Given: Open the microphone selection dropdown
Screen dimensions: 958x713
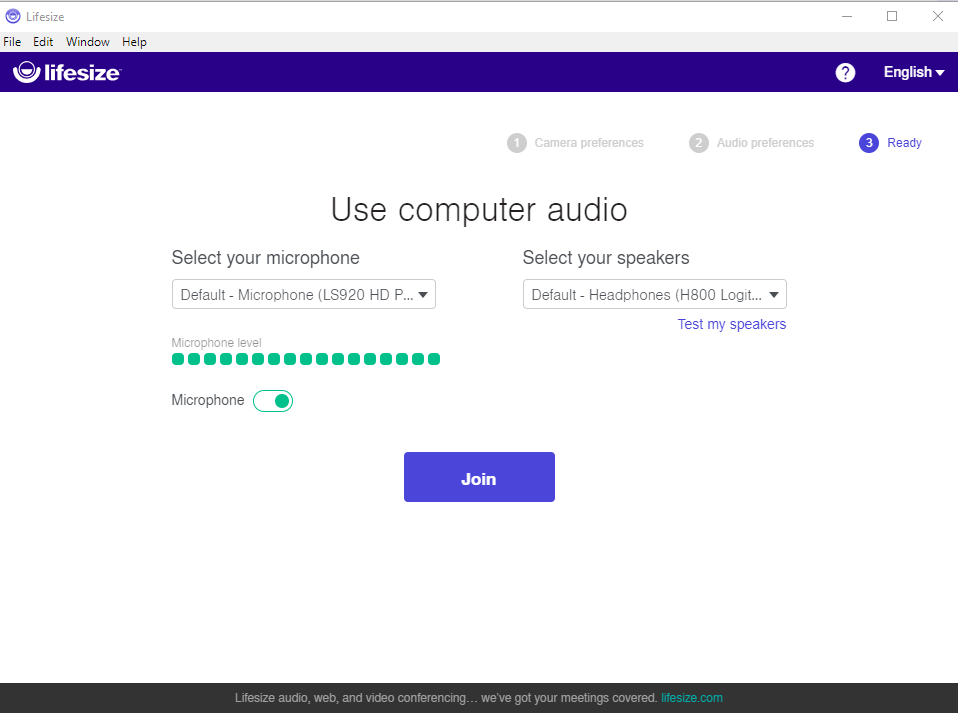Looking at the screenshot, I should [x=303, y=294].
